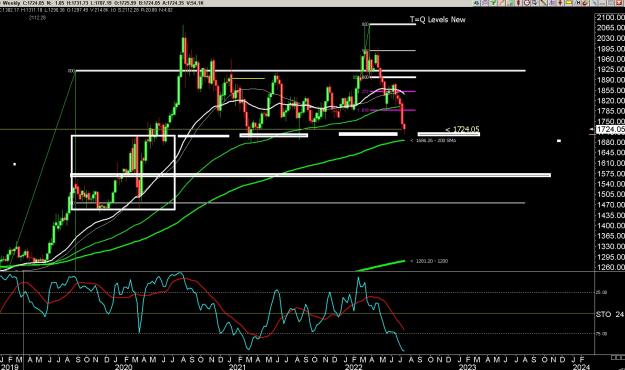
Task: Click the 1925.00 price axis label
Action: [x=611, y=69]
